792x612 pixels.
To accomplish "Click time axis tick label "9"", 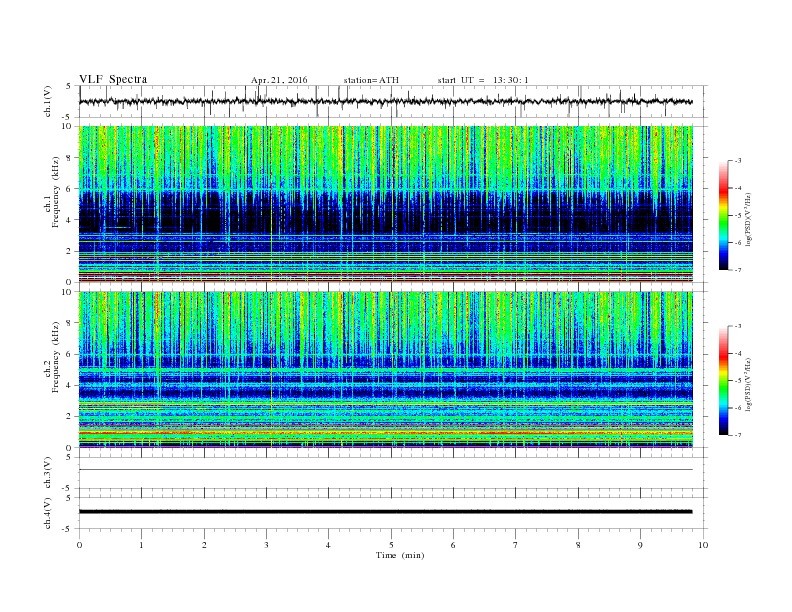I will (x=640, y=545).
